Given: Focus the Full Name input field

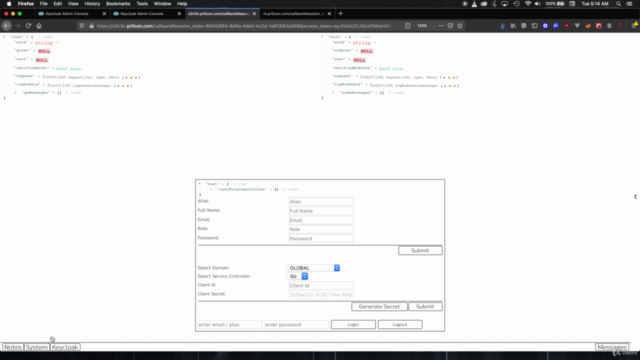Looking at the screenshot, I should (321, 211).
